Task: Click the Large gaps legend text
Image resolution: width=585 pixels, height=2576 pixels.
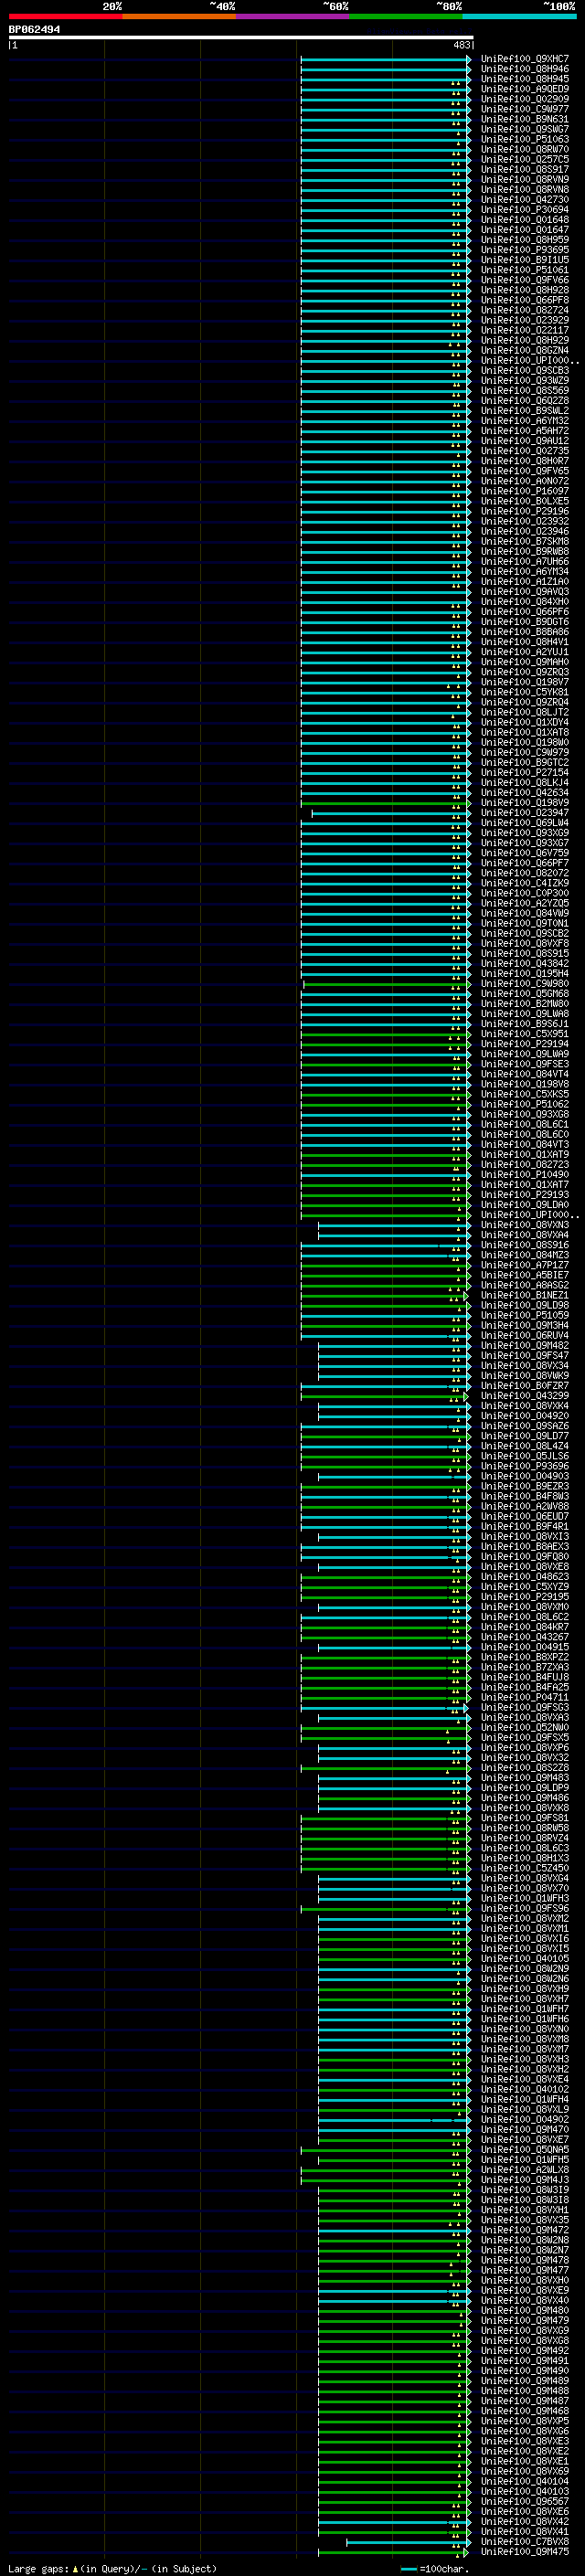Action: [x=39, y=2568]
